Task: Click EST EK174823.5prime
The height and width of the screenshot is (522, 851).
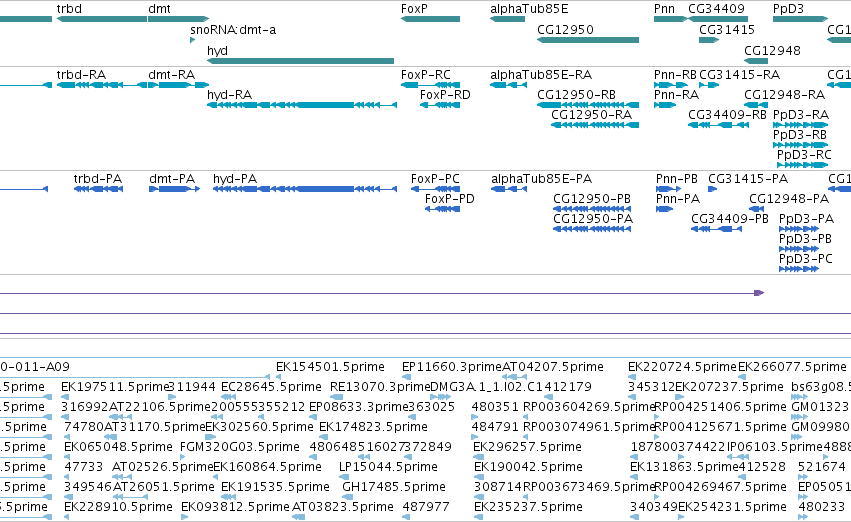Action: point(373,428)
